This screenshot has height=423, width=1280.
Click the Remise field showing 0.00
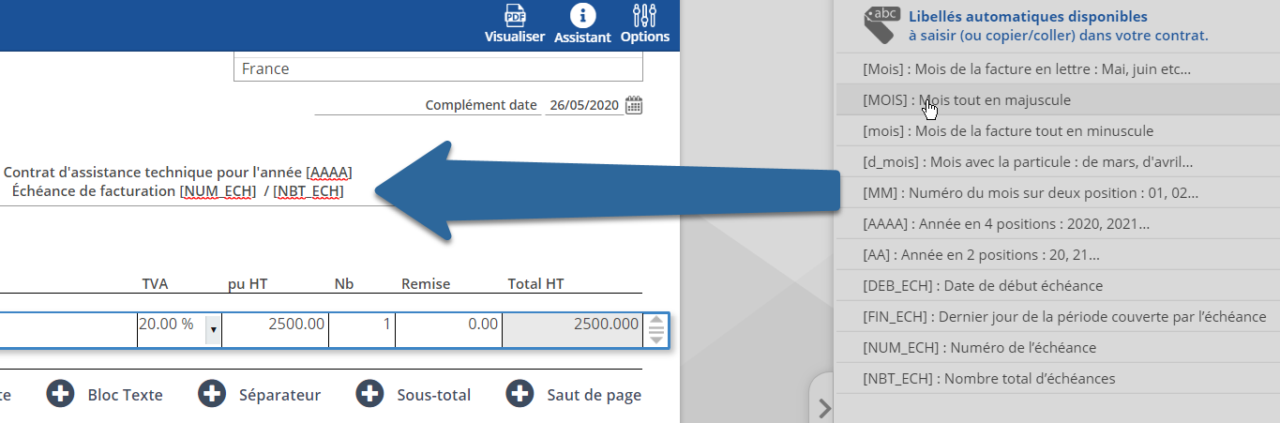click(449, 324)
